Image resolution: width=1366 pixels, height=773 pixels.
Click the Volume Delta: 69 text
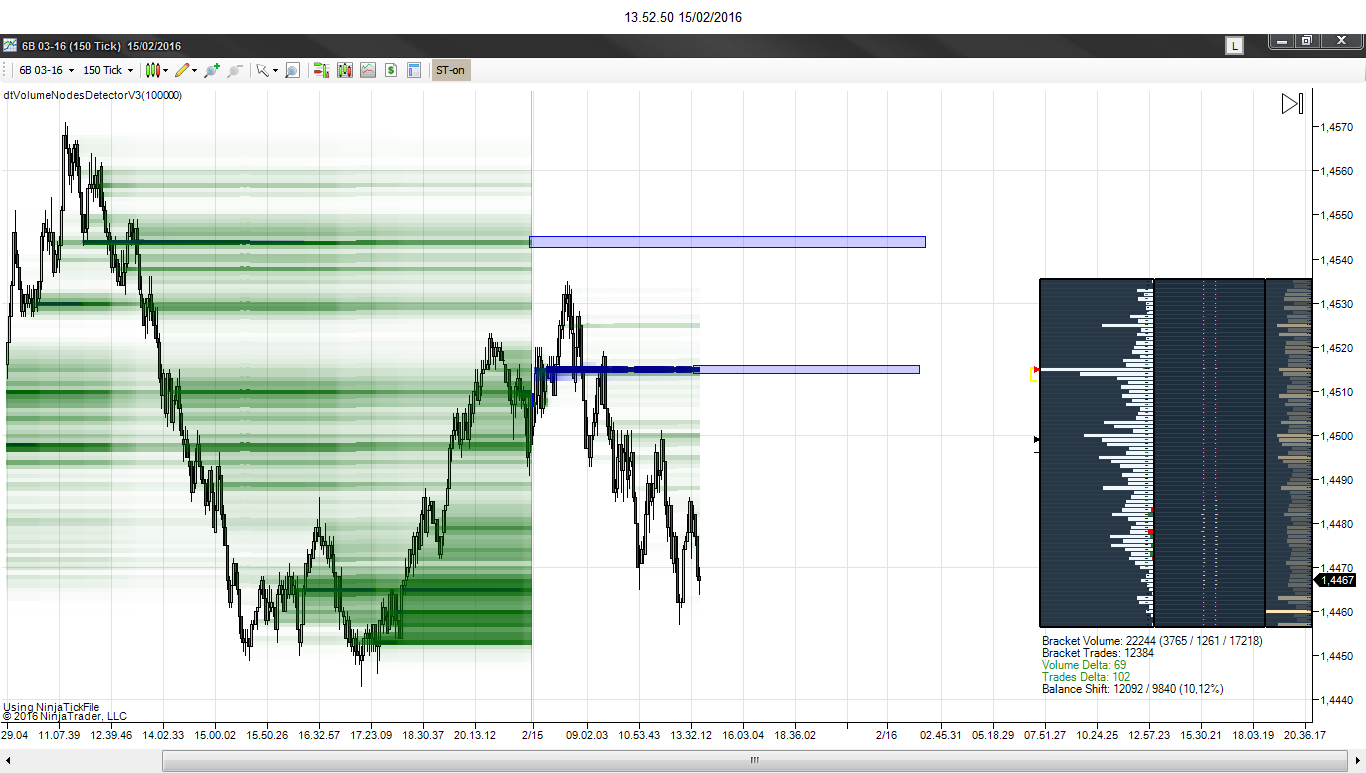click(x=1084, y=665)
